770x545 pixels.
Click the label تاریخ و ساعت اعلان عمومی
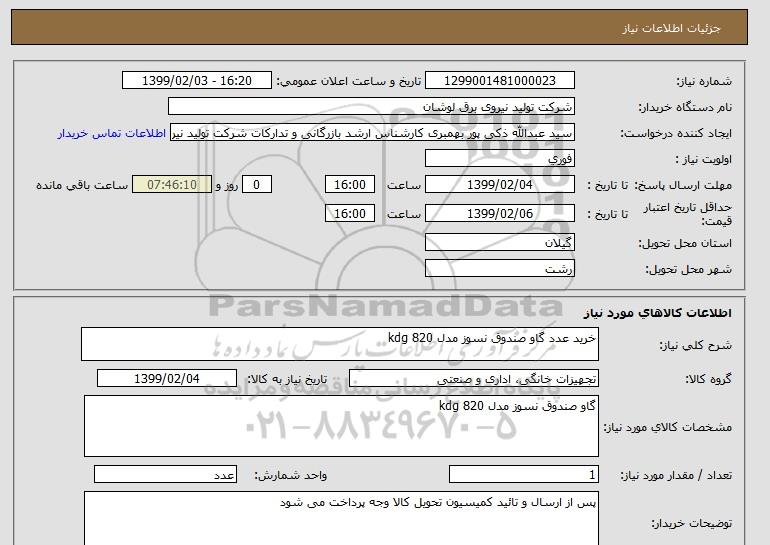tap(349, 82)
